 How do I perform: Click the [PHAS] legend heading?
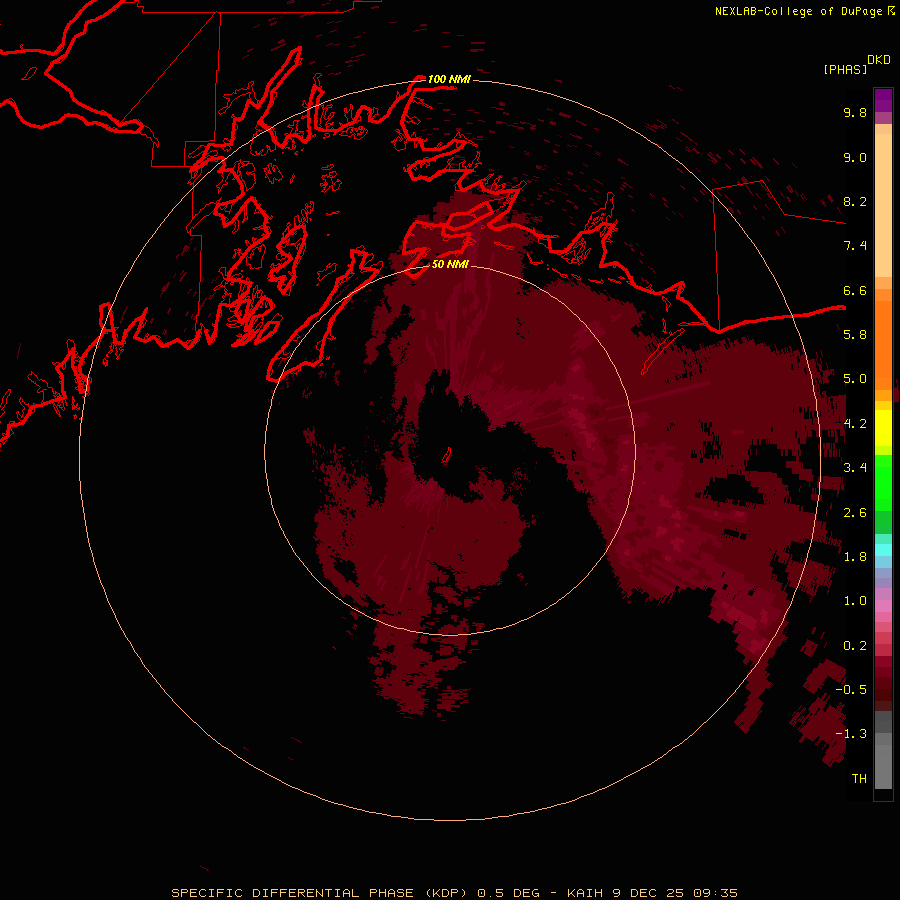point(845,70)
